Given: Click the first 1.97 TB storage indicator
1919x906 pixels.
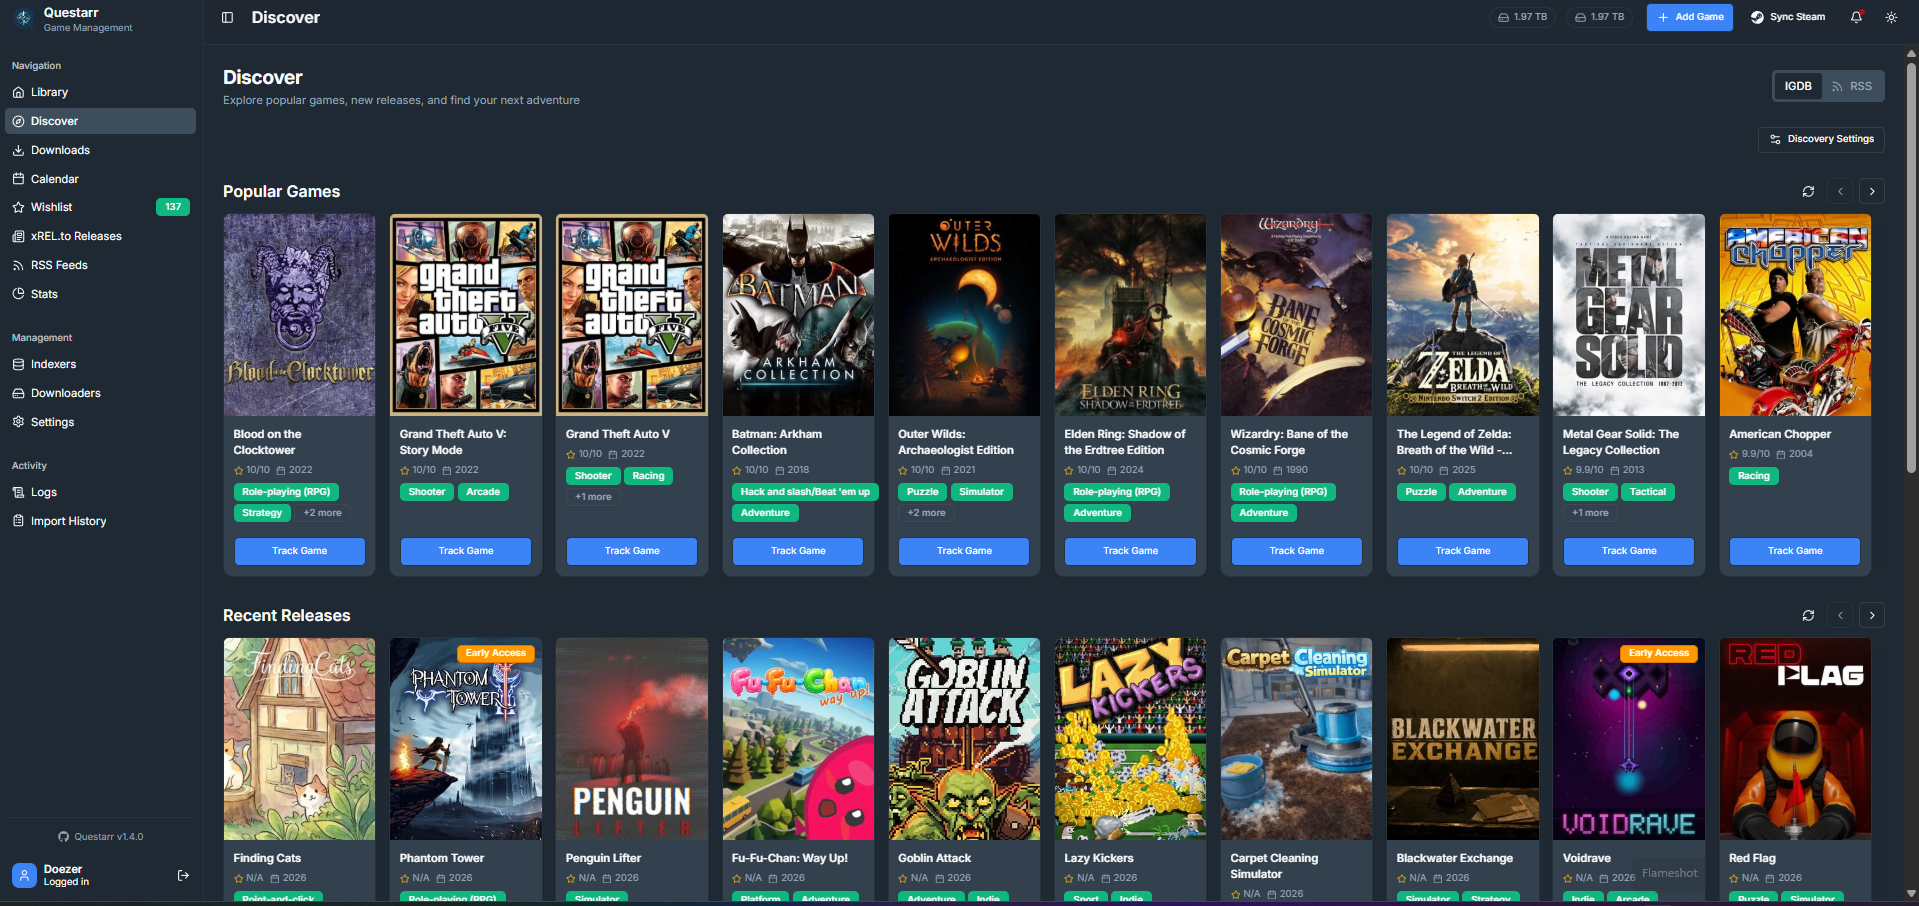Looking at the screenshot, I should [1522, 17].
